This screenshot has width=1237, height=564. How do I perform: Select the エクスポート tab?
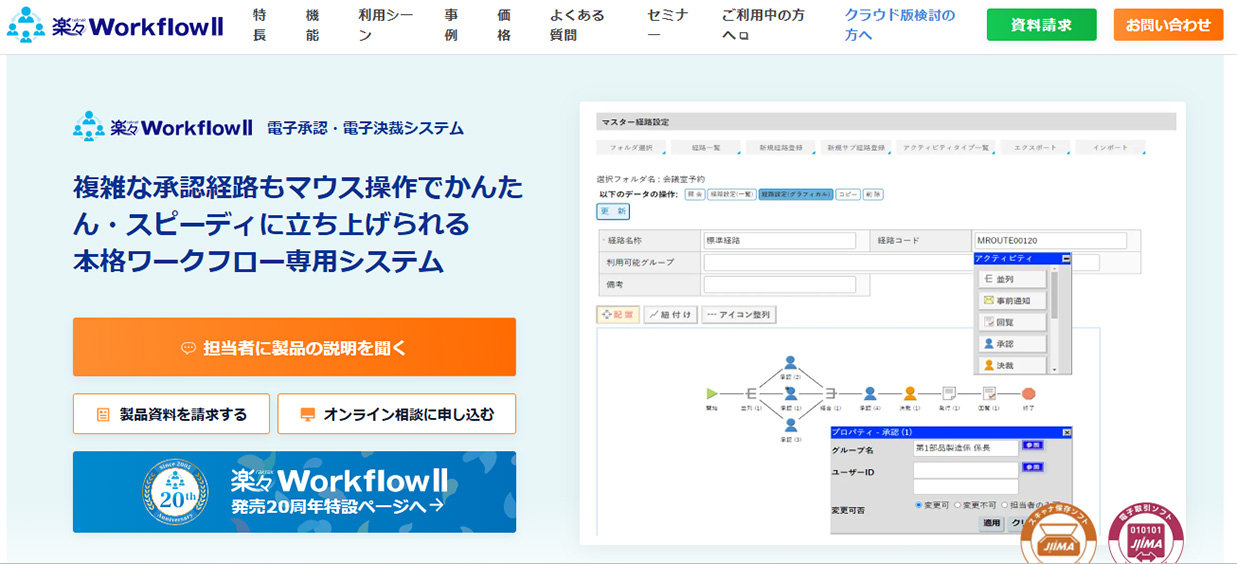coord(1034,148)
